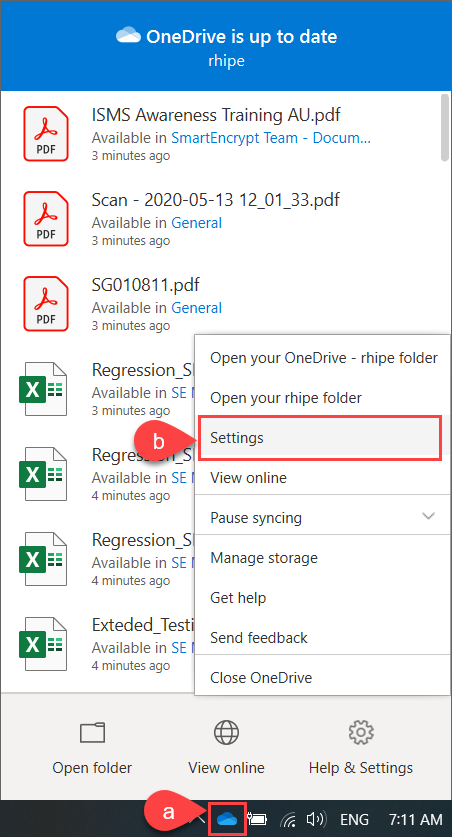Click the volume speaker tray icon
This screenshot has width=452, height=837.
point(315,819)
